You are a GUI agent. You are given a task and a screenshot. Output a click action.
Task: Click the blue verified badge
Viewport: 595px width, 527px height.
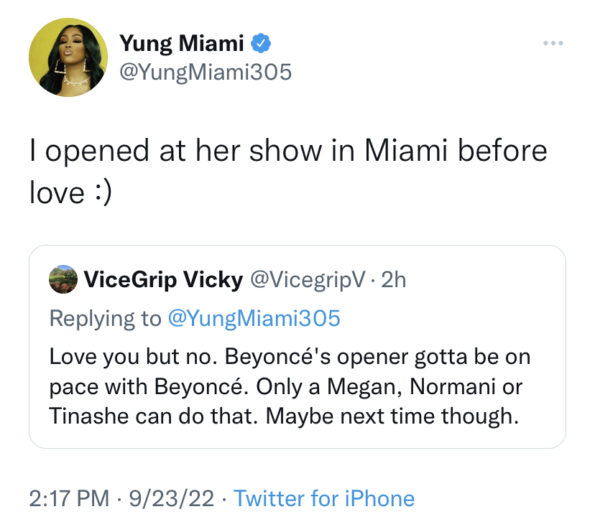pyautogui.click(x=261, y=43)
